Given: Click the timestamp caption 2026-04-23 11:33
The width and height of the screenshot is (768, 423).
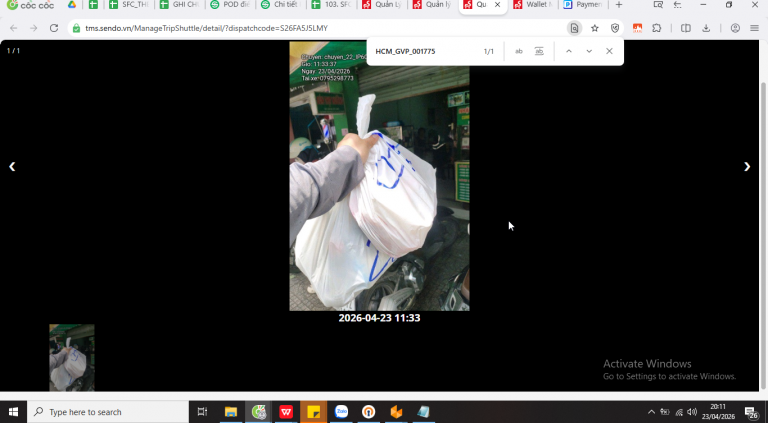Looking at the screenshot, I should point(379,318).
